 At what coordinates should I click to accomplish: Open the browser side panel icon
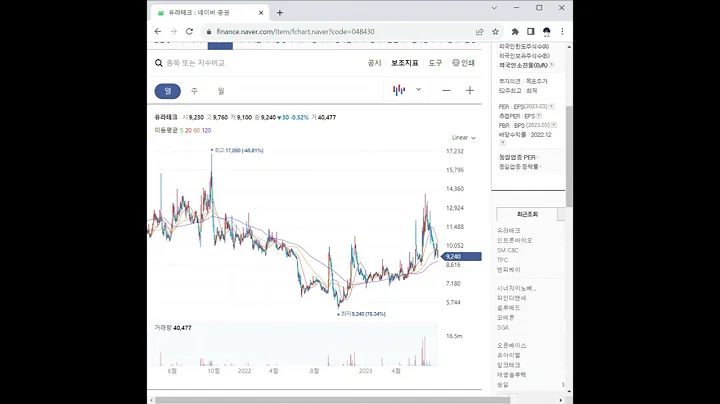[x=530, y=32]
